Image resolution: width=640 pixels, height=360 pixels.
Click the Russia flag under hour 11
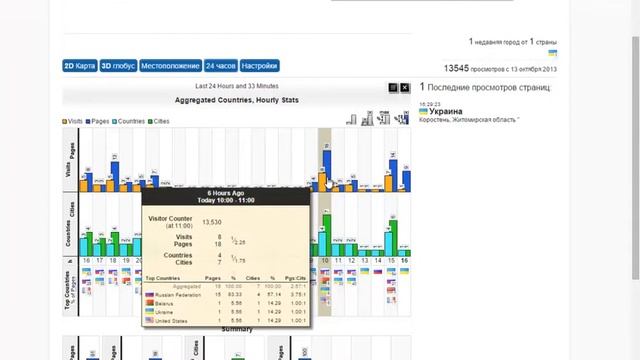338,272
